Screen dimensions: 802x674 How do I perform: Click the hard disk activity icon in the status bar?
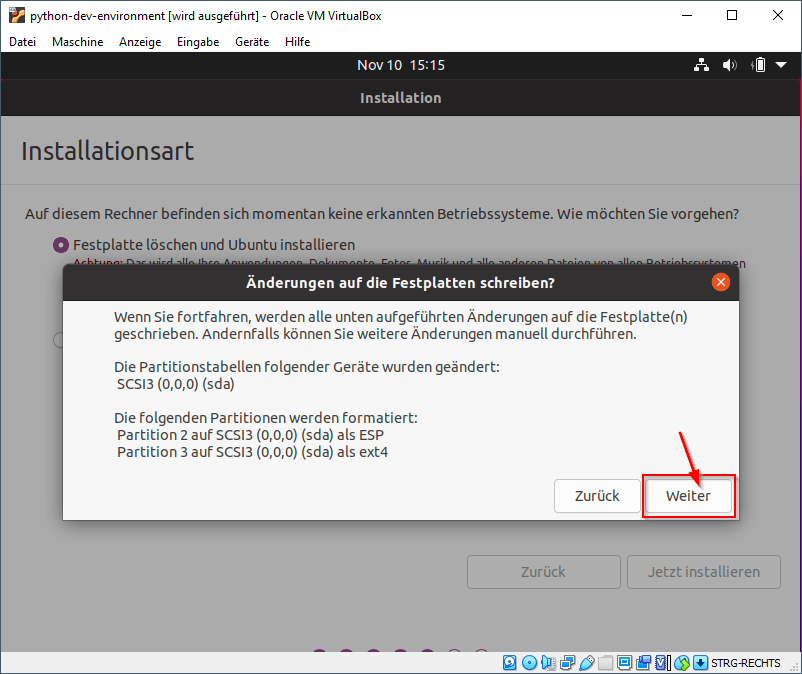(509, 662)
